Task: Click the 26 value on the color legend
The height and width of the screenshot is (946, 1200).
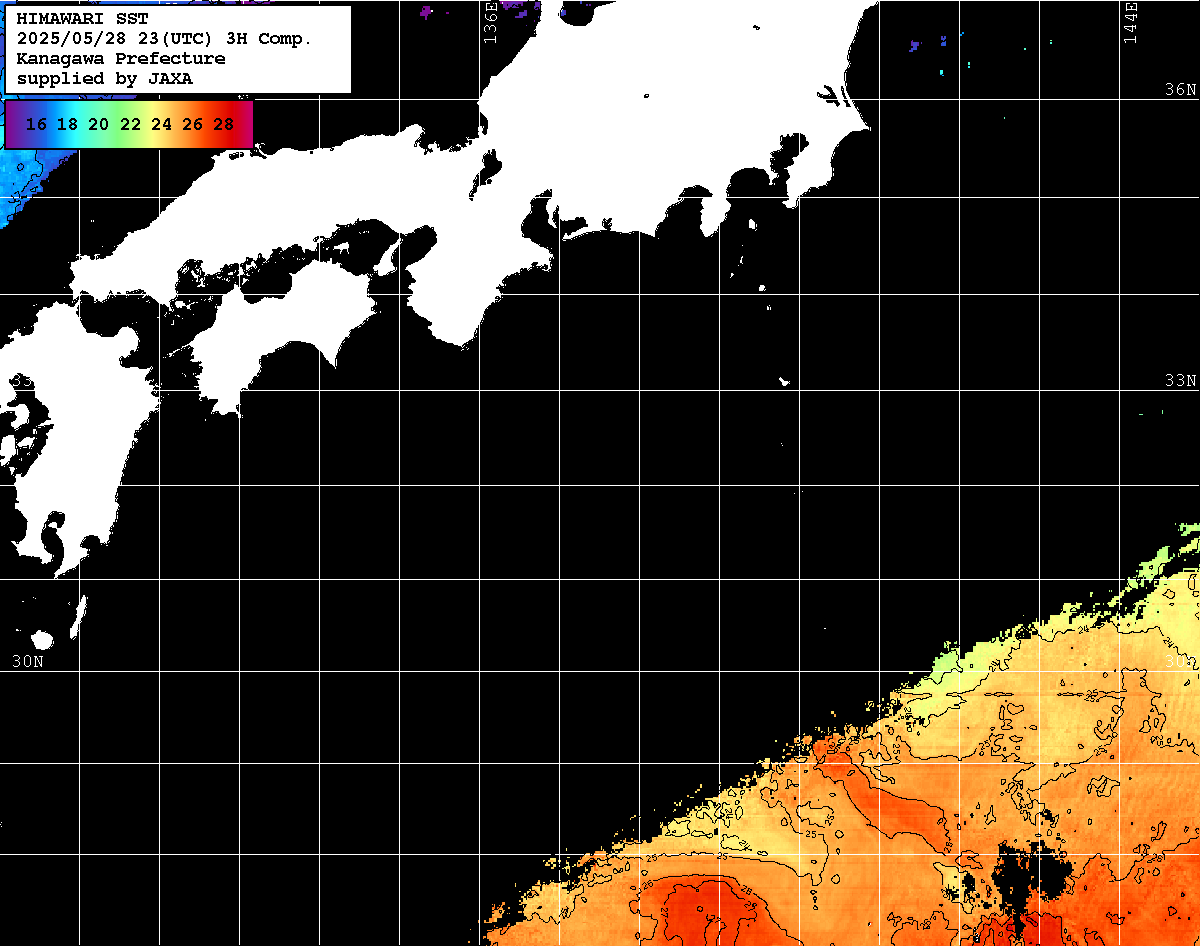Action: coord(192,125)
